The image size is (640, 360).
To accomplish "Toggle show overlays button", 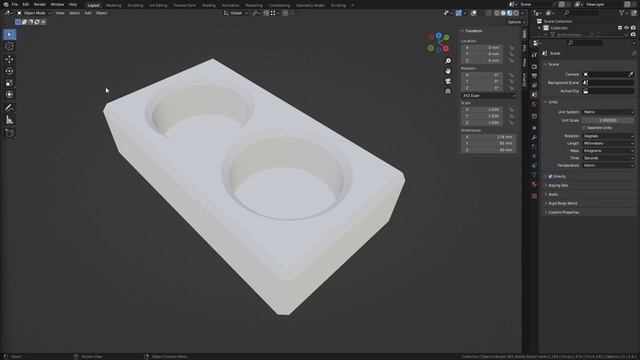I will click(473, 13).
